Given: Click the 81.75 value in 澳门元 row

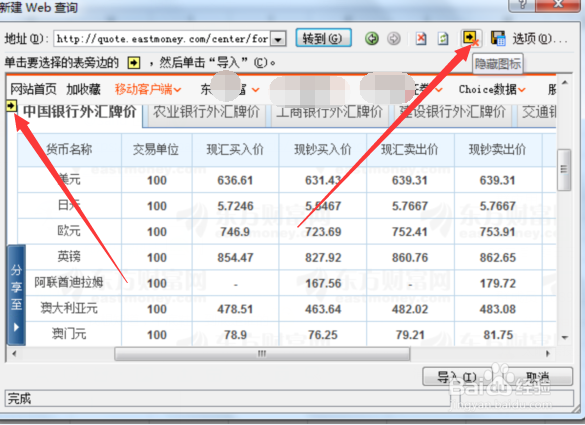Looking at the screenshot, I should pos(498,335).
